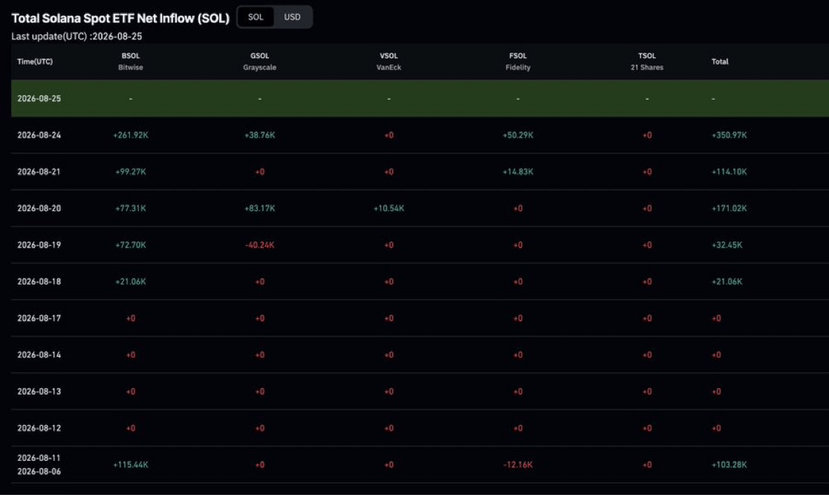Click BSOL value +115.44K
Viewport: 829px width, 495px height.
pos(131,464)
